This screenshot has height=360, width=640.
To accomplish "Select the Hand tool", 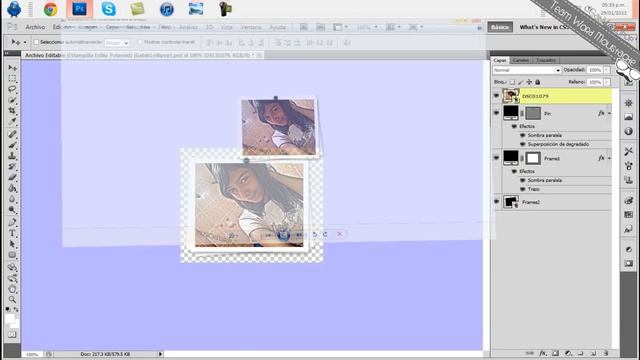I will (13, 289).
